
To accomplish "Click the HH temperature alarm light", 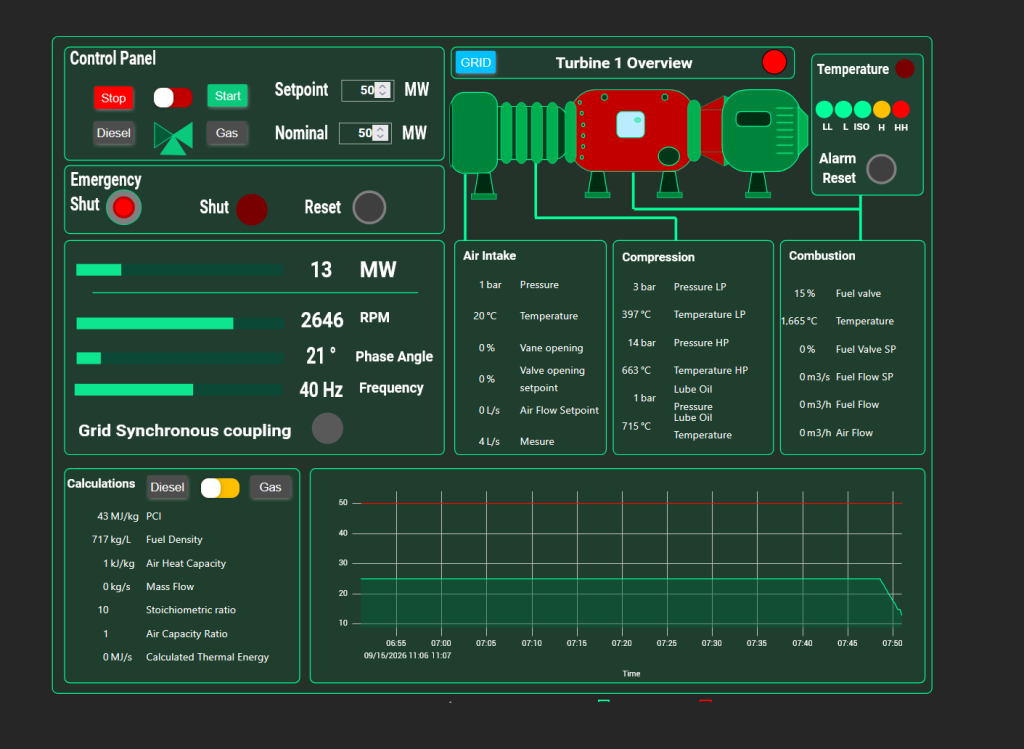I will point(901,109).
